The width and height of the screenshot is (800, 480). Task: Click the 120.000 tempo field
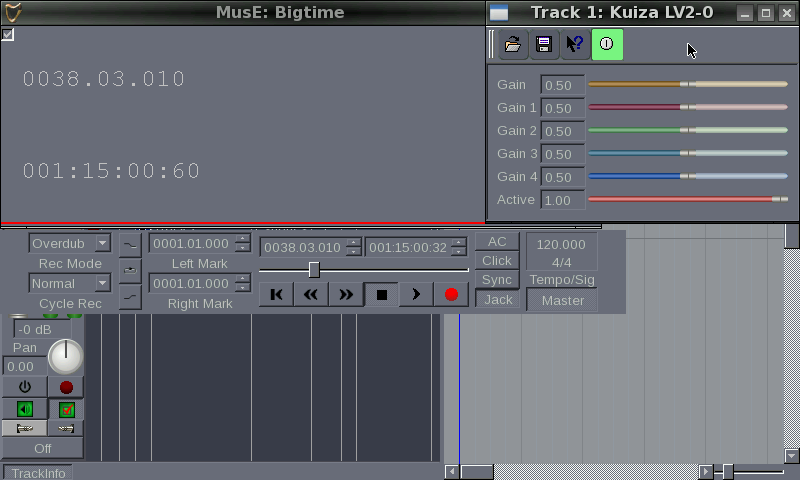561,244
